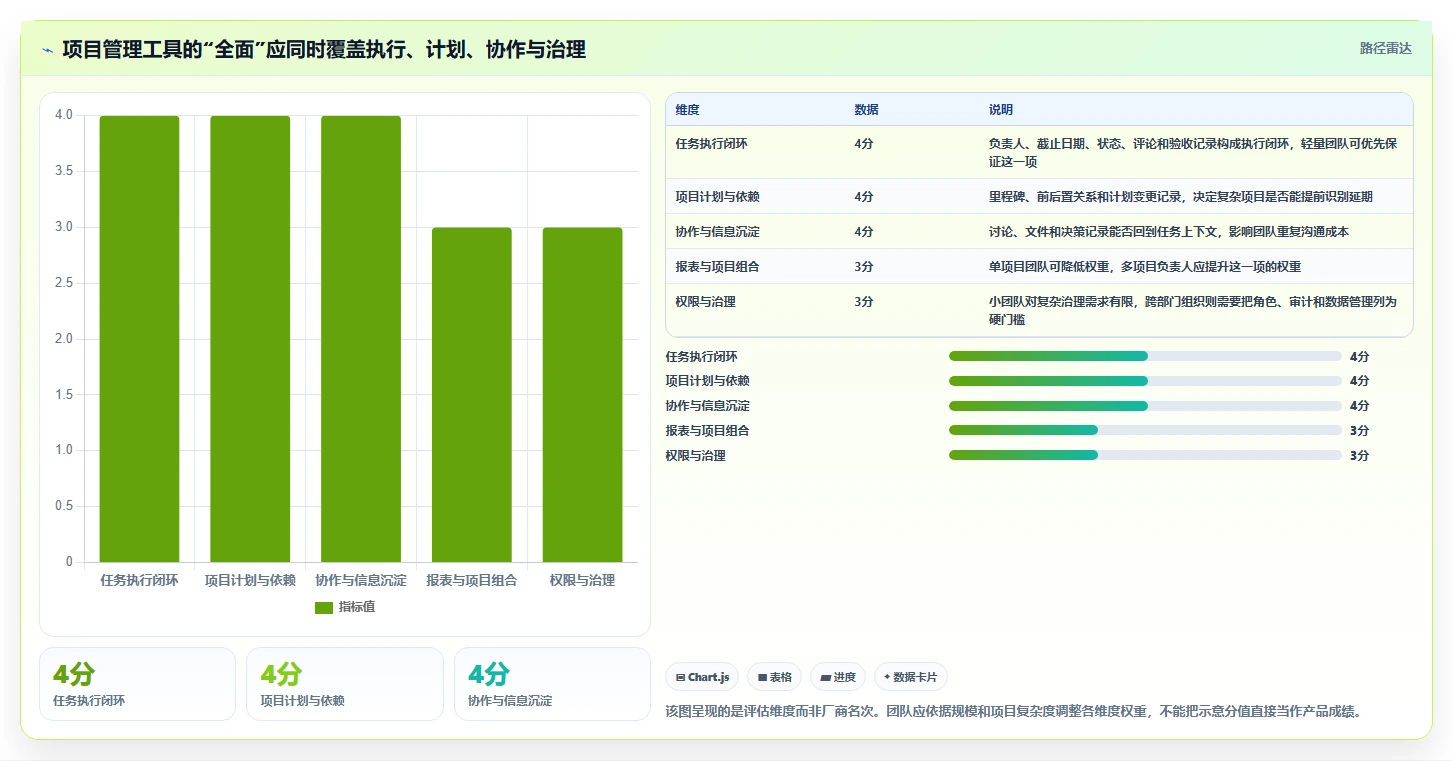Click 协作与信息沉淀 label in progress list
The width and height of the screenshot is (1453, 761).
(708, 406)
